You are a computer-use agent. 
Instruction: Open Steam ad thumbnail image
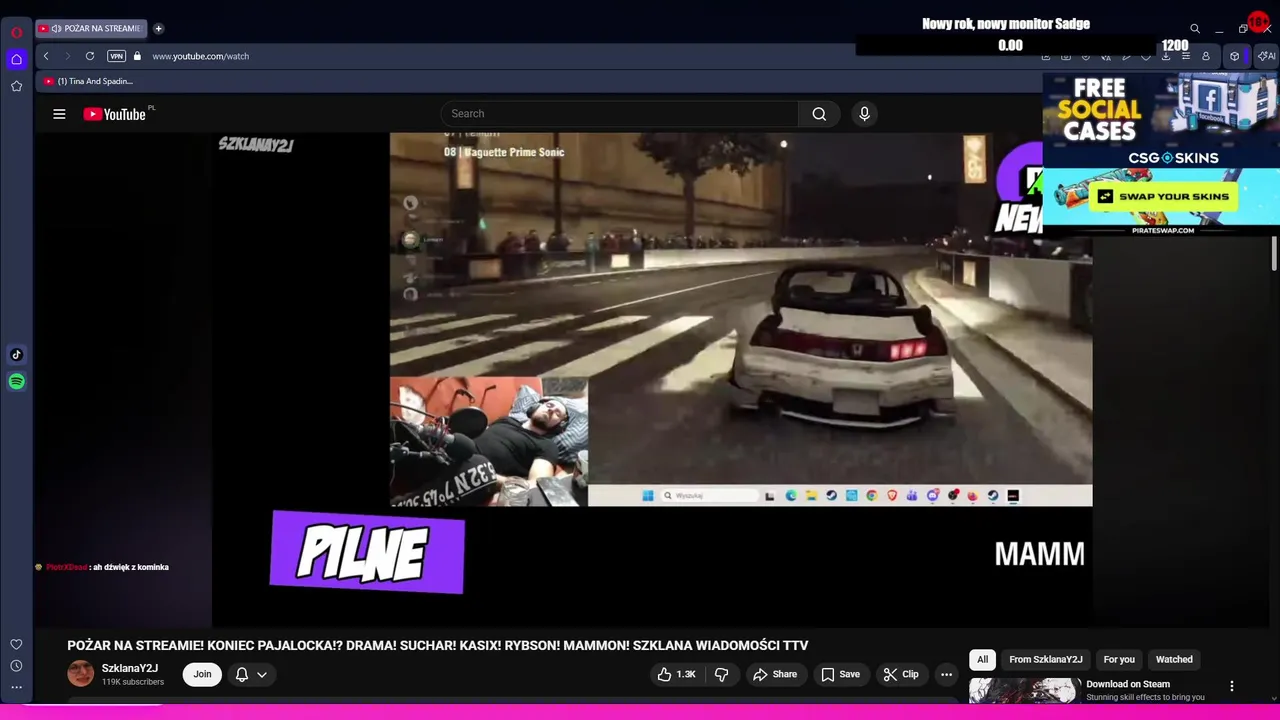1023,691
